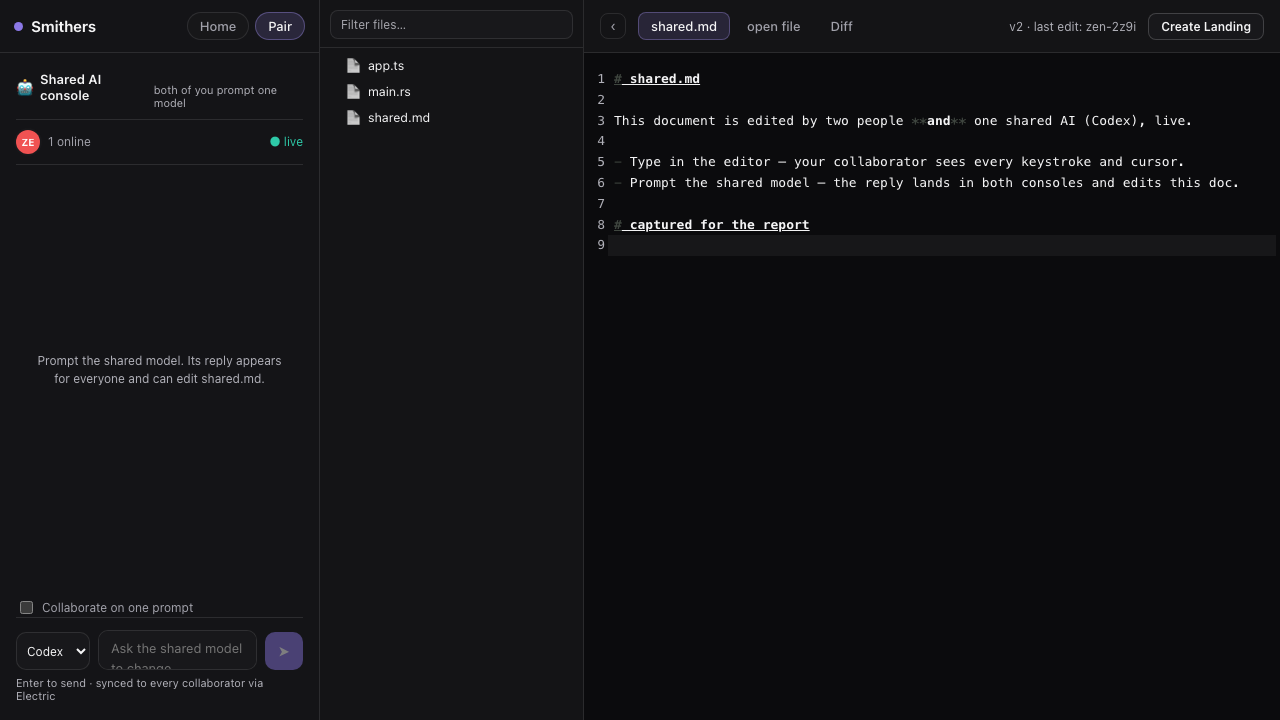
Task: Click the shared.md file icon in list
Action: pyautogui.click(x=353, y=117)
